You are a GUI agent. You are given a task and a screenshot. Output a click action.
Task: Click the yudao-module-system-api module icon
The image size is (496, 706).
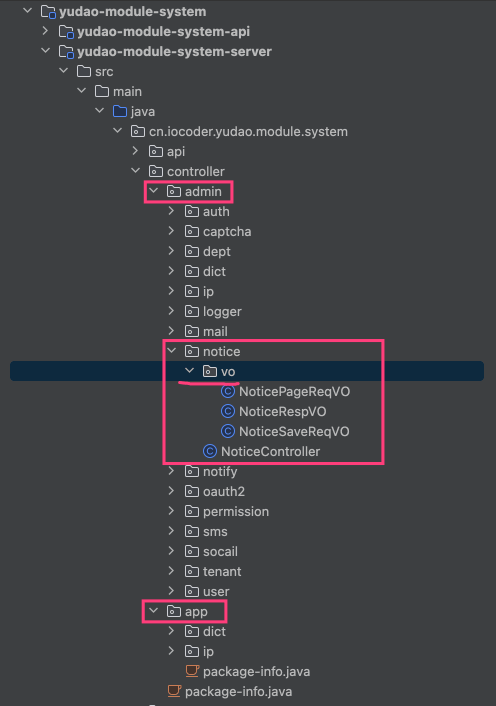pyautogui.click(x=66, y=32)
